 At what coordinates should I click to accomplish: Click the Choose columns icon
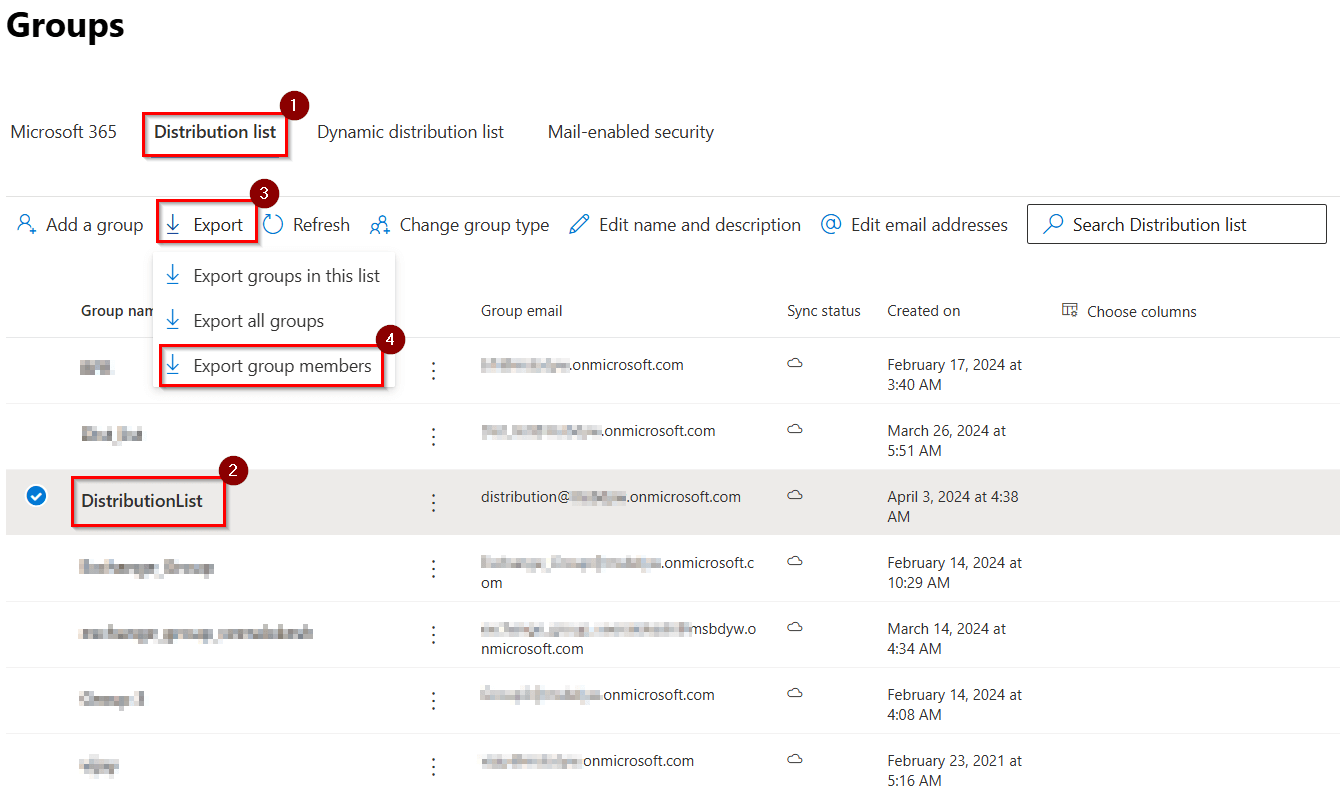coord(1070,311)
